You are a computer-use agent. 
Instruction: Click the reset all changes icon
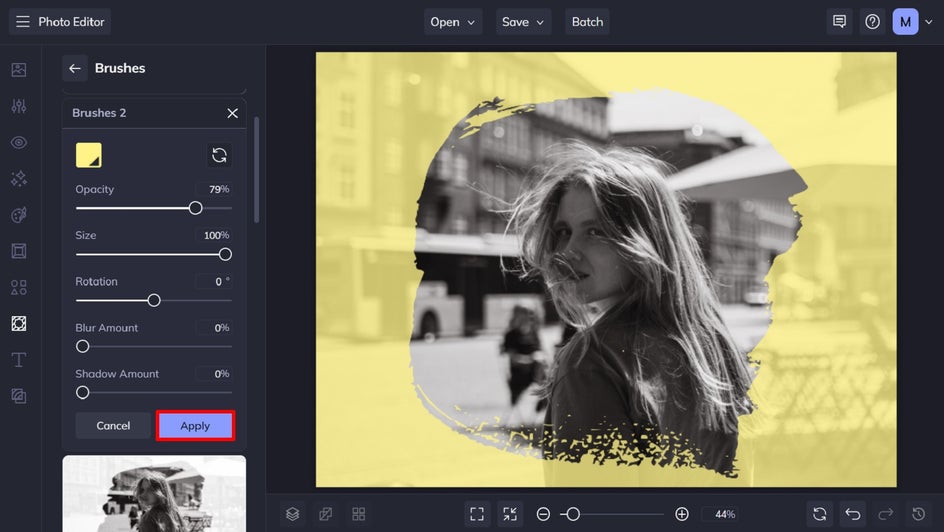click(819, 514)
